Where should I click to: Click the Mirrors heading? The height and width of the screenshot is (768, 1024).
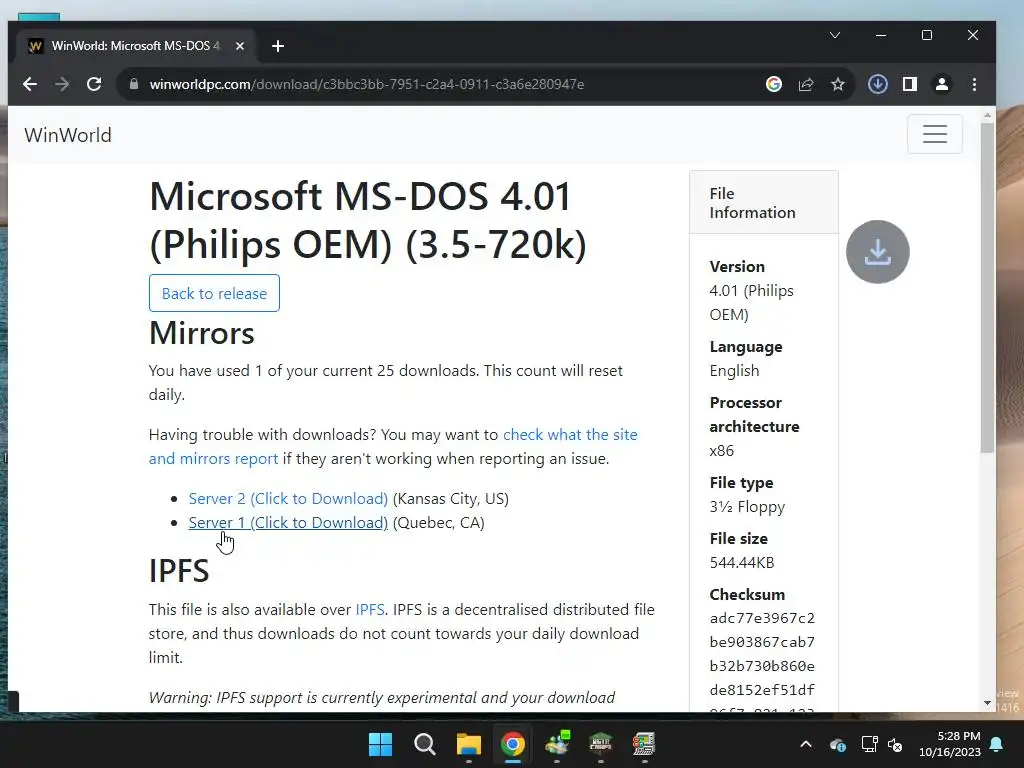[202, 333]
